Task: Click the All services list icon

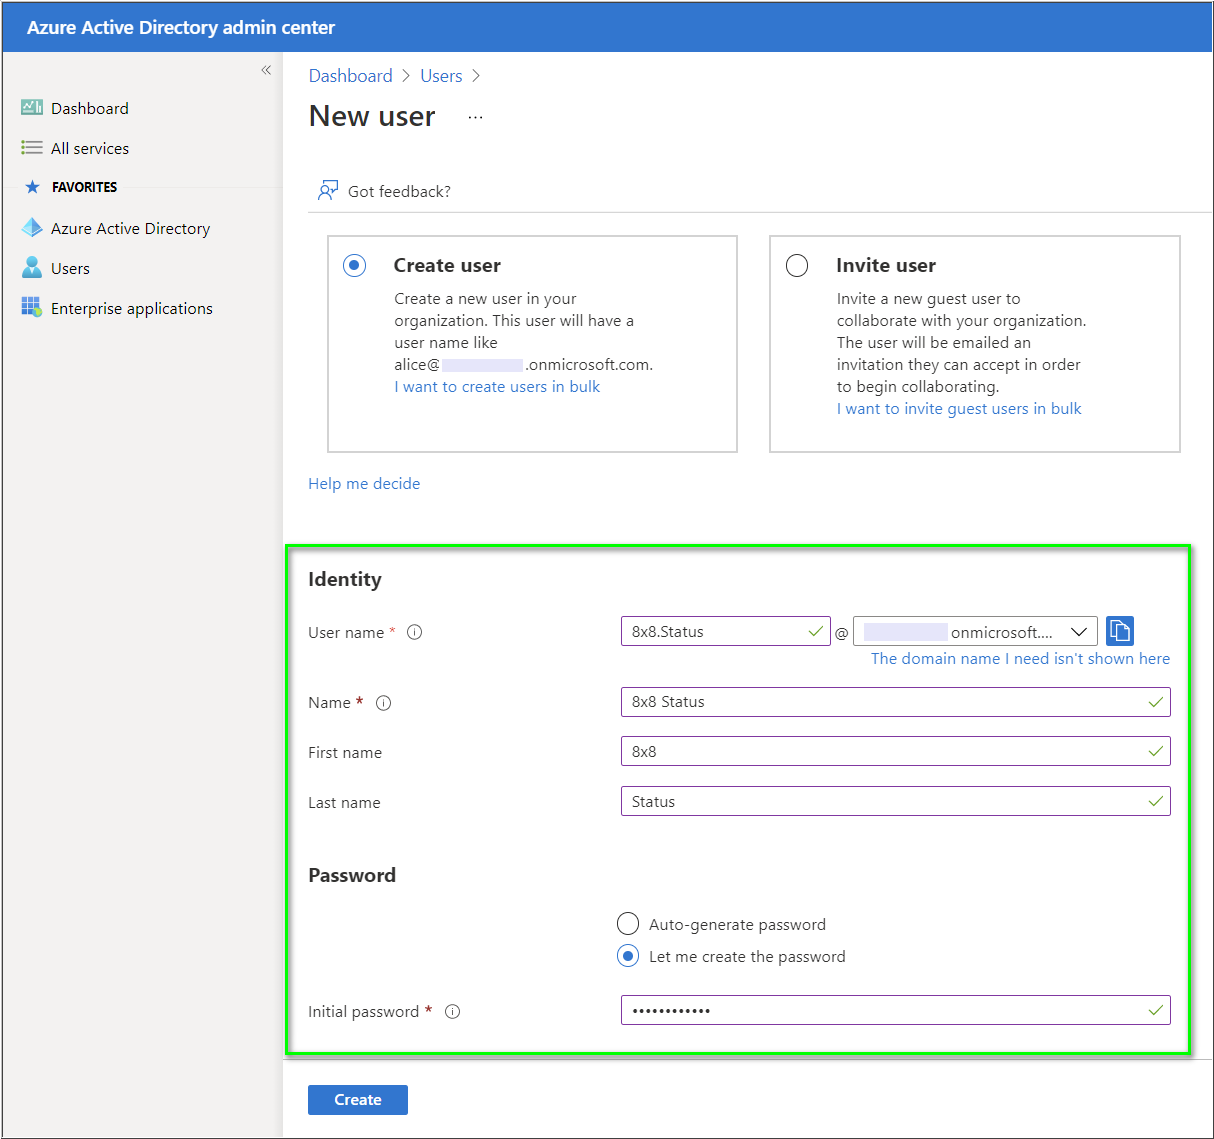Action: [x=32, y=148]
